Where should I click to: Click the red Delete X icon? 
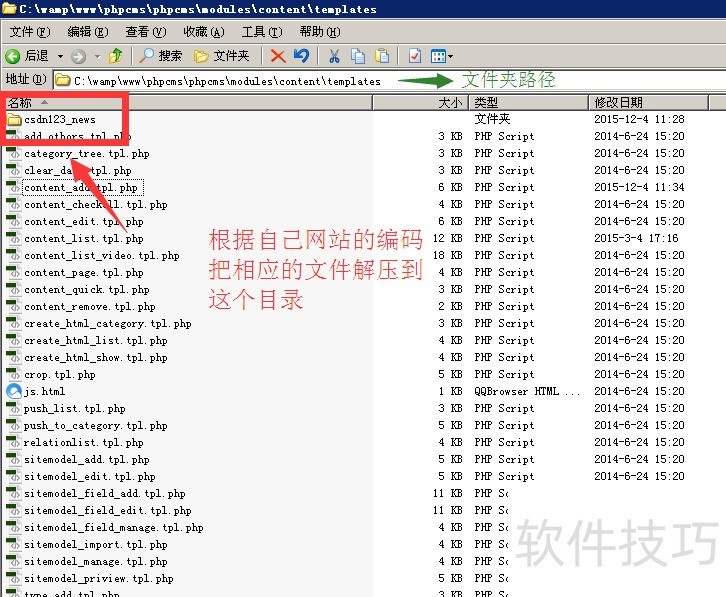click(x=278, y=56)
